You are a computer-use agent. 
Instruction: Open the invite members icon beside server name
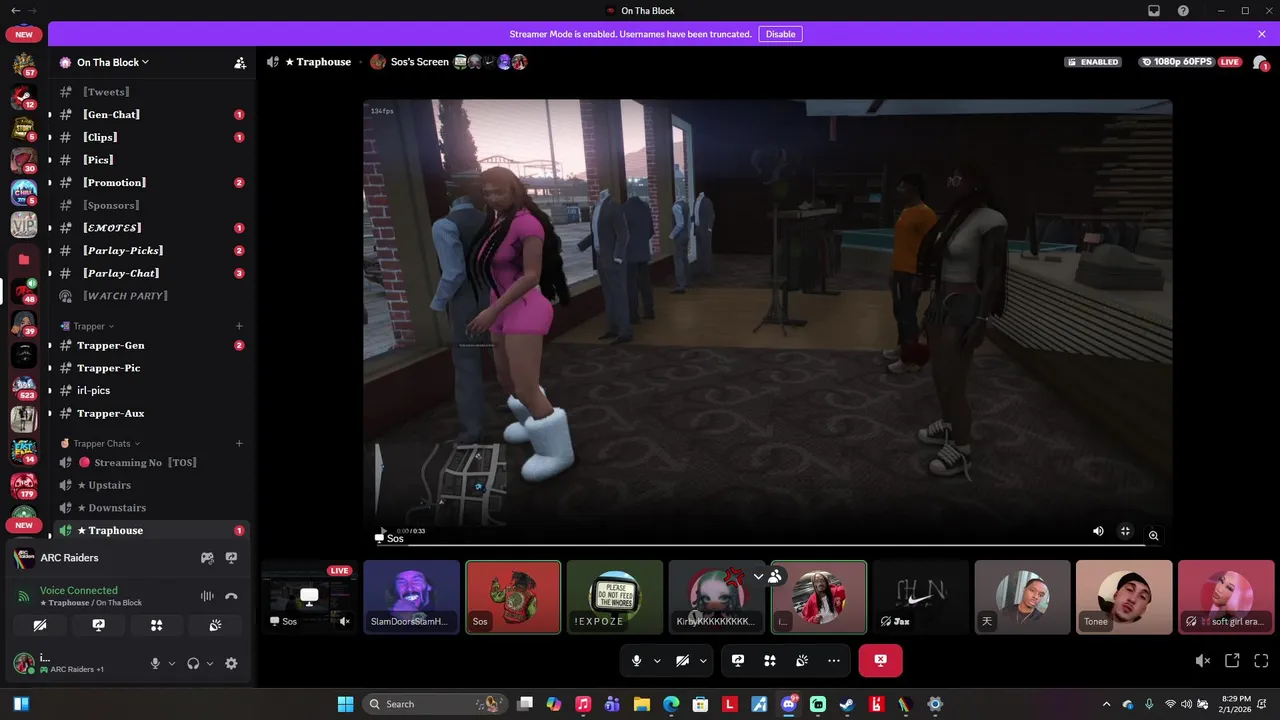click(x=240, y=62)
